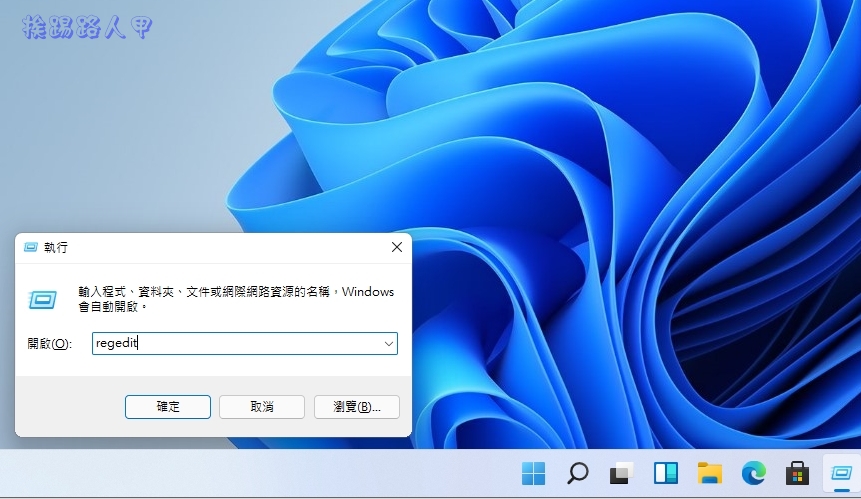861x499 pixels.
Task: Select the Run app taskbar icon
Action: tap(841, 473)
